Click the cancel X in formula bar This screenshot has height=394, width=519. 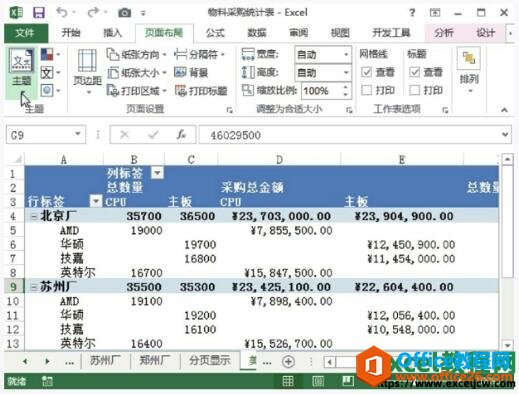tap(124, 135)
